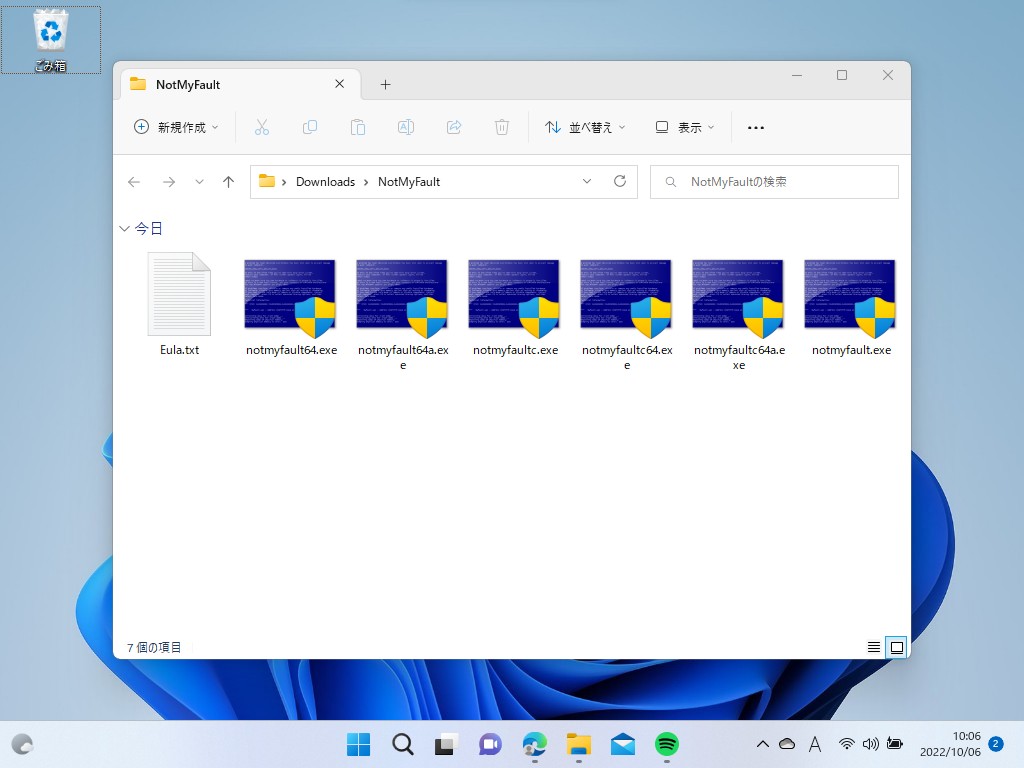Open the See more ellipsis menu
Image resolution: width=1024 pixels, height=768 pixels.
click(756, 127)
